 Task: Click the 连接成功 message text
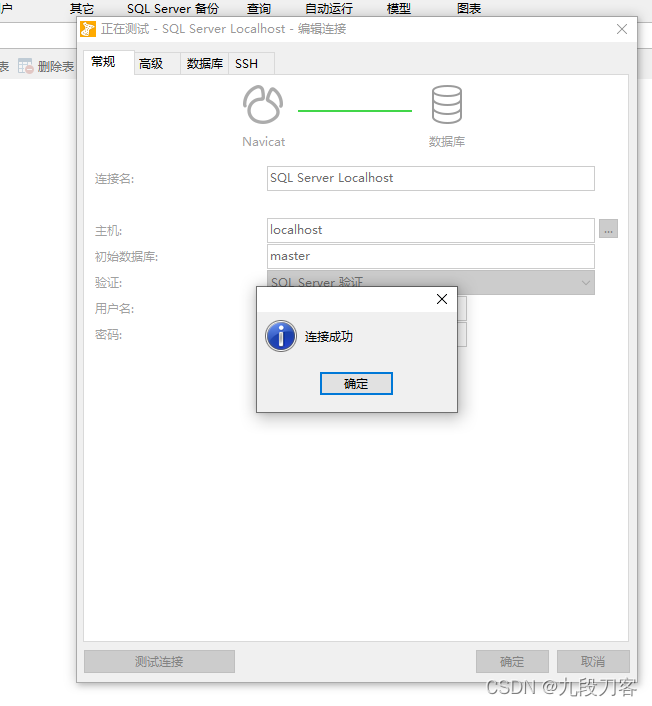pyautogui.click(x=329, y=336)
